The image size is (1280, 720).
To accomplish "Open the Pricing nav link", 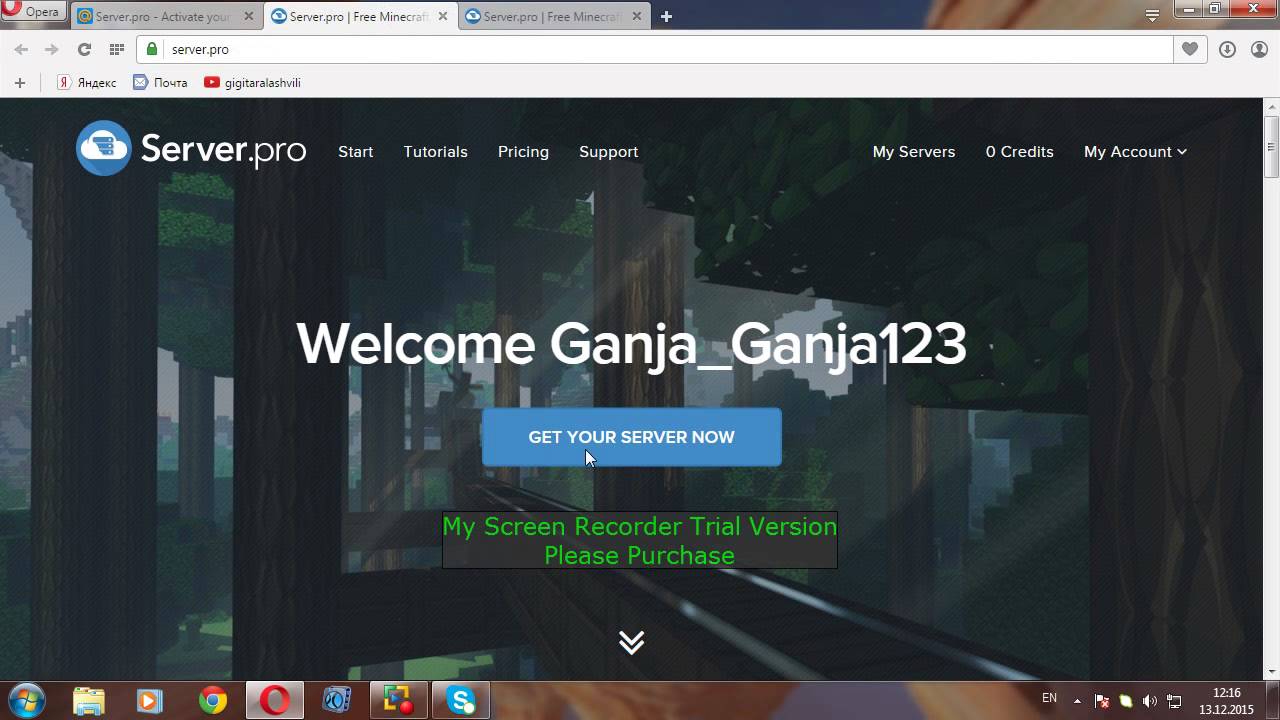I will click(x=523, y=152).
